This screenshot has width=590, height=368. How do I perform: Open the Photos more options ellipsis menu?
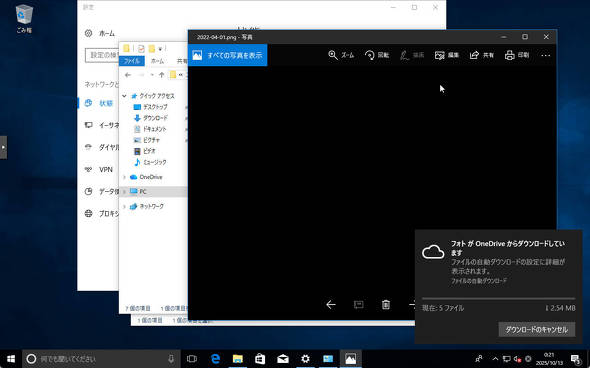click(x=545, y=55)
